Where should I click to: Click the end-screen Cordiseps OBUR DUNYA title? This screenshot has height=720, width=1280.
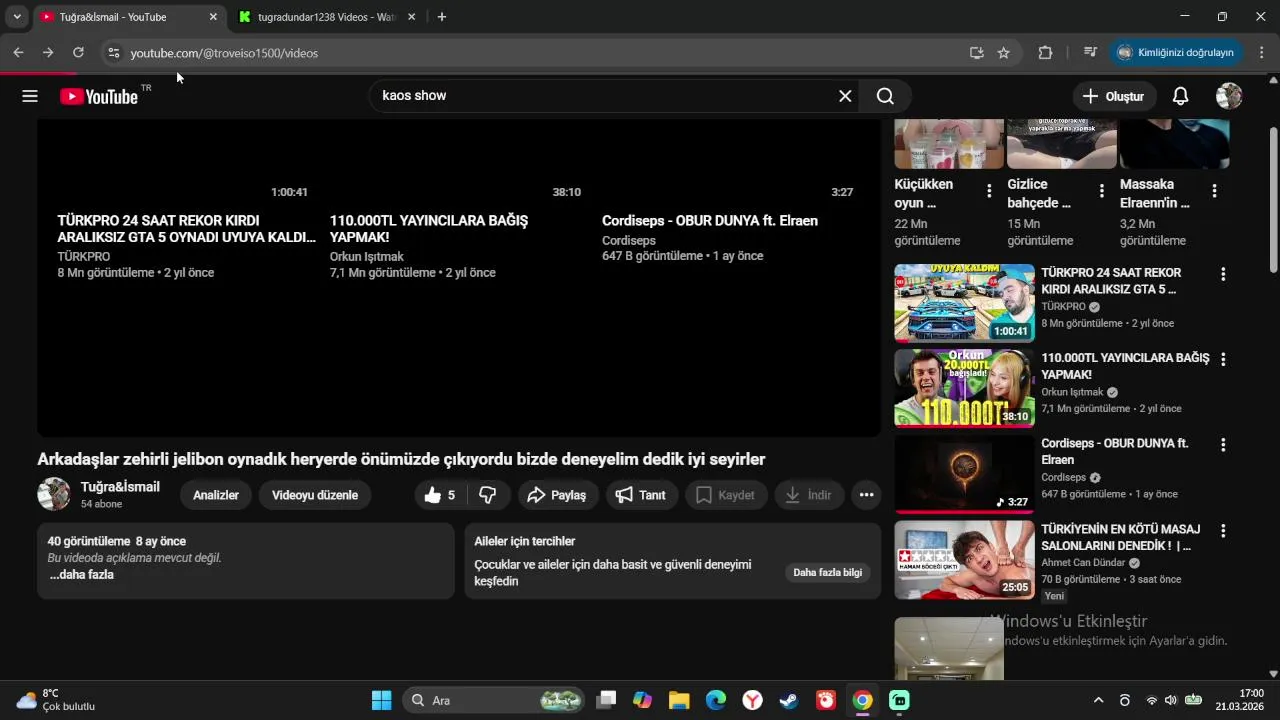[x=710, y=221]
